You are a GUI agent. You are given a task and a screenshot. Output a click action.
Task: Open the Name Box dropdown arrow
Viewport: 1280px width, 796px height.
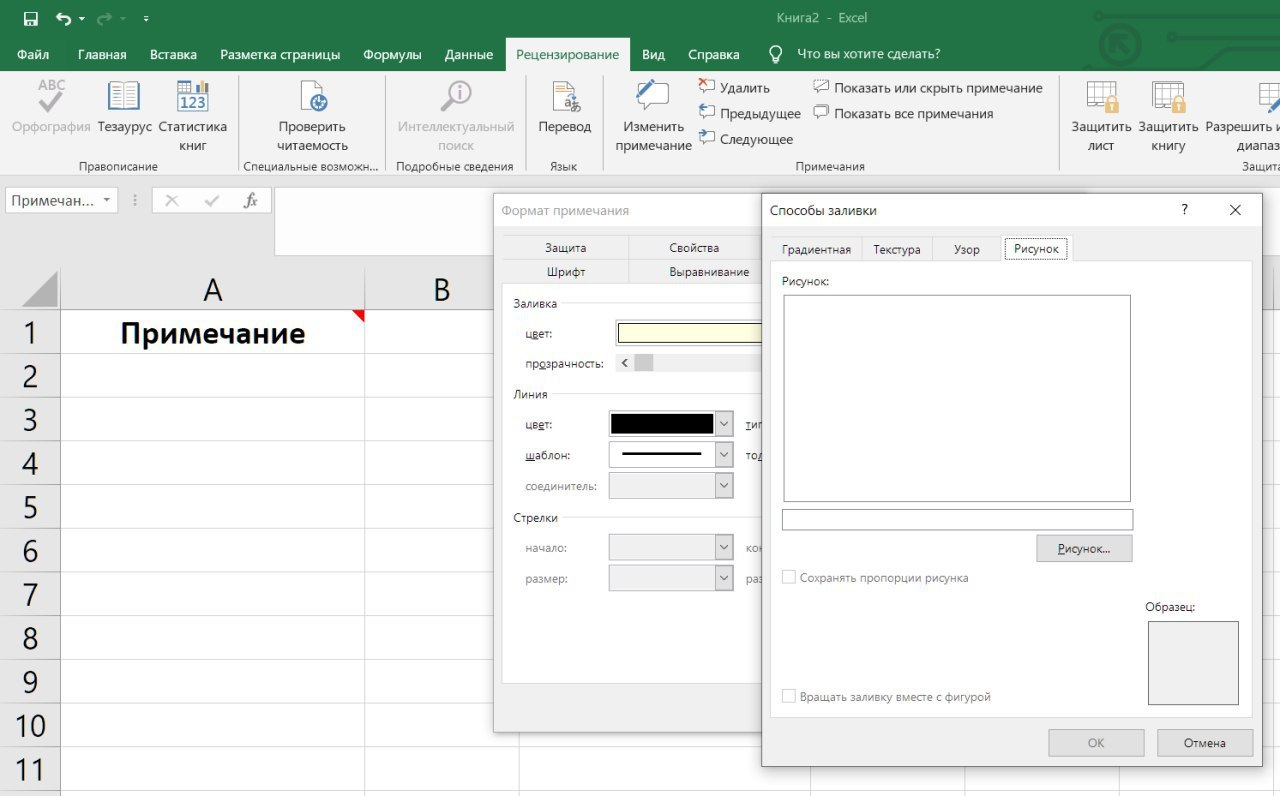[106, 201]
